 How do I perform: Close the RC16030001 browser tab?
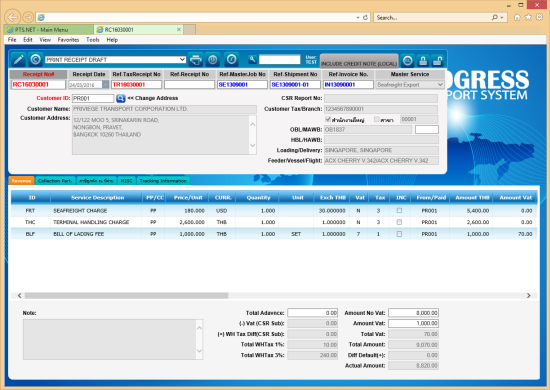click(x=179, y=29)
